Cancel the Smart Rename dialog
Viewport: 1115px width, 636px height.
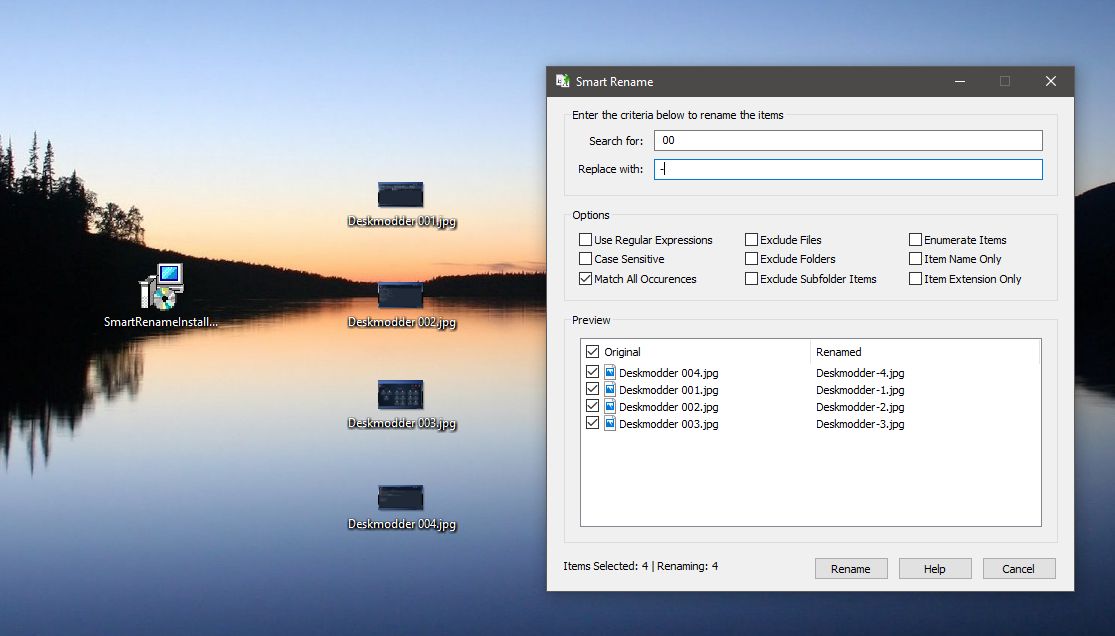click(x=1018, y=568)
